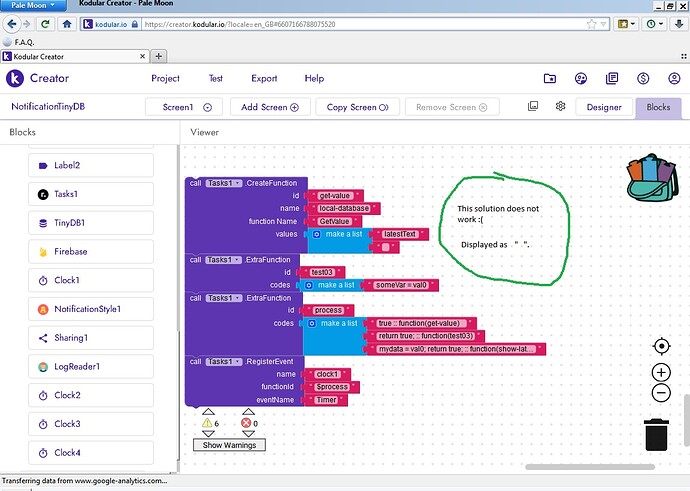This screenshot has height=491, width=690.
Task: Open the Test menu
Action: [x=216, y=78]
